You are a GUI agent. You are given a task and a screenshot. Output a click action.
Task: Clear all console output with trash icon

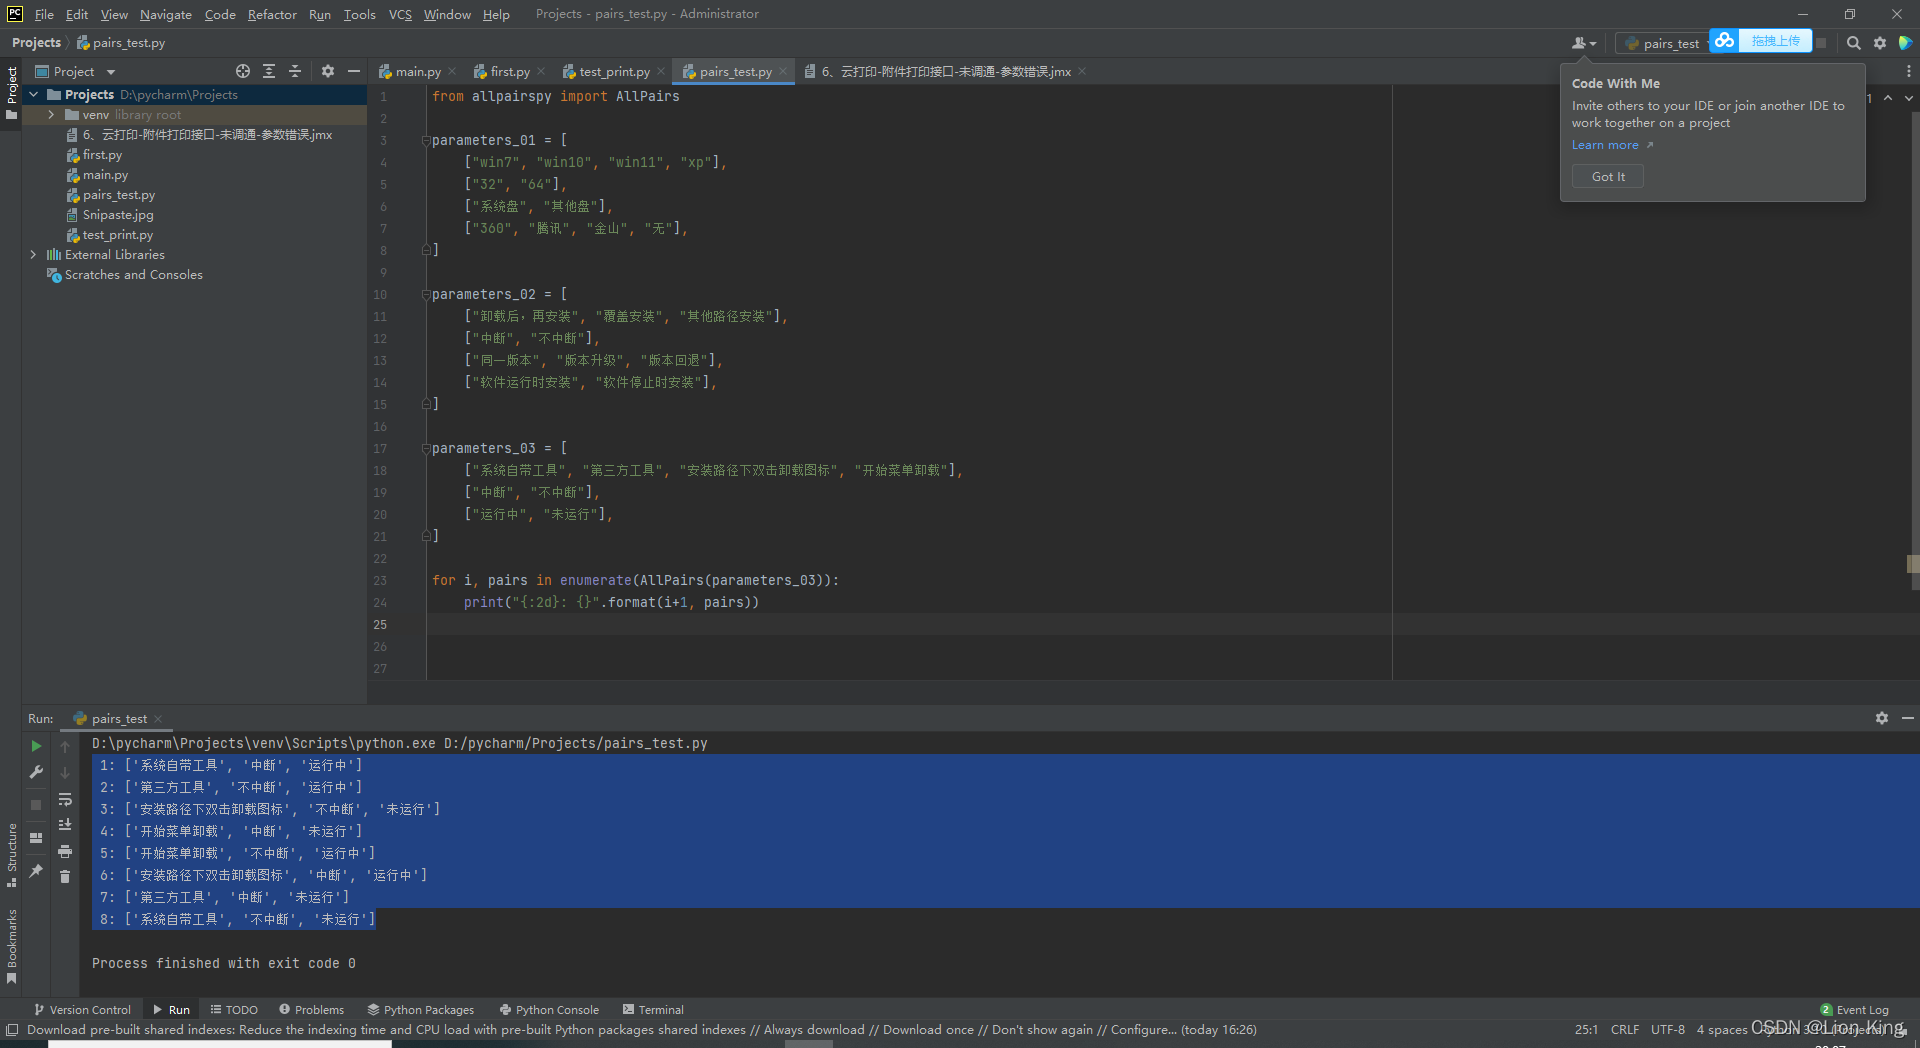(x=65, y=877)
